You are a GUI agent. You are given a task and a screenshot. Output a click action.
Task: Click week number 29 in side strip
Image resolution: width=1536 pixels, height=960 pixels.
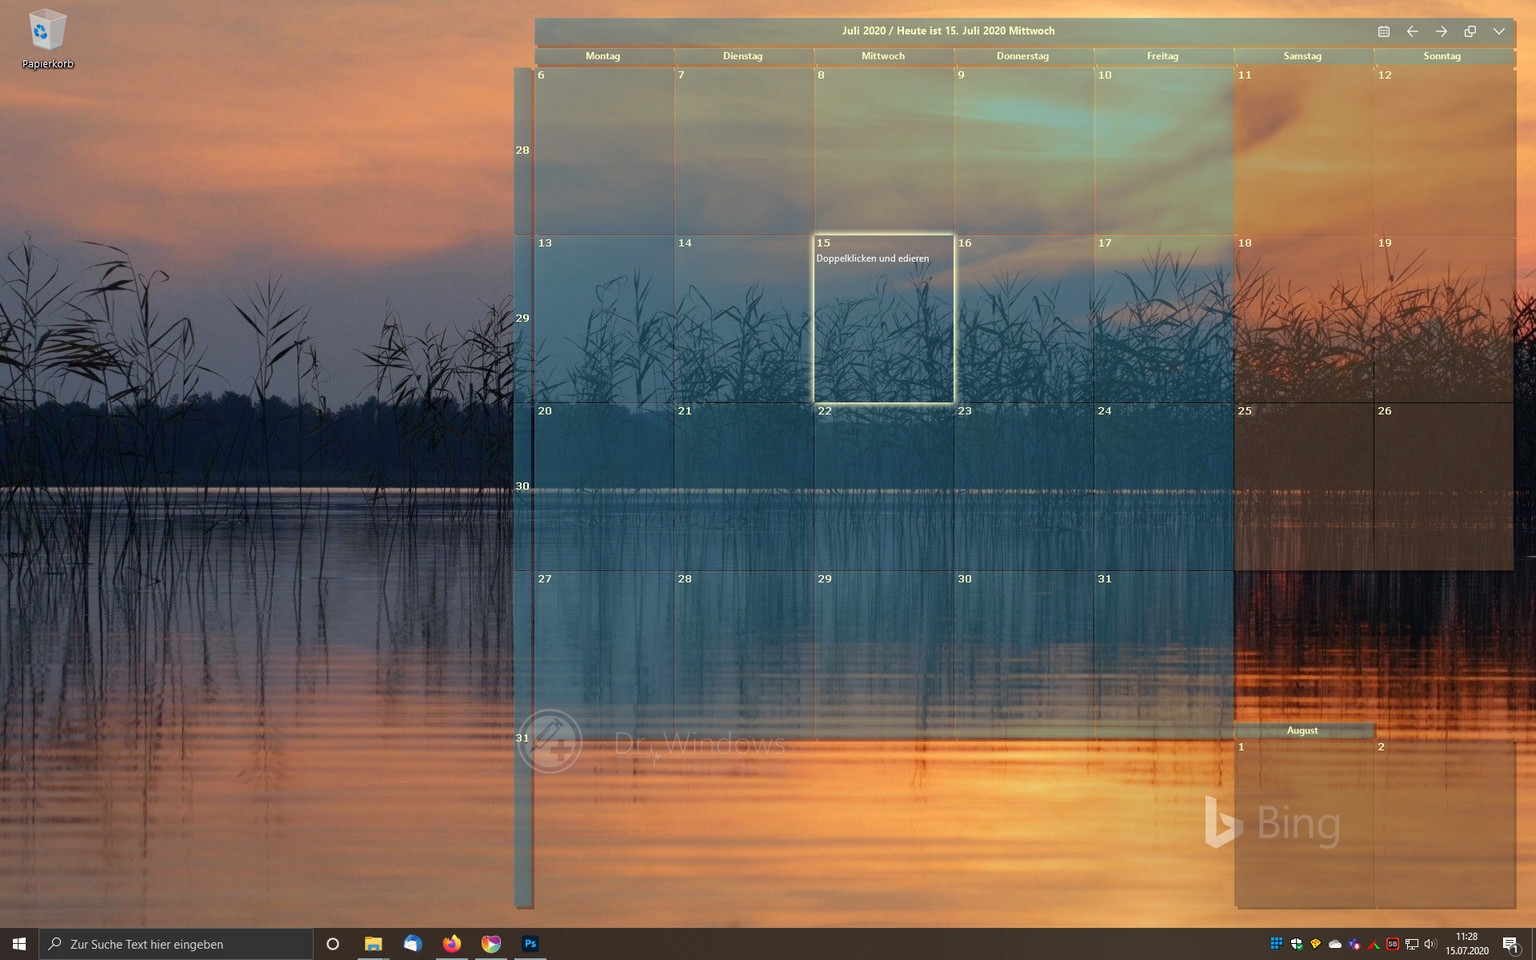click(523, 319)
